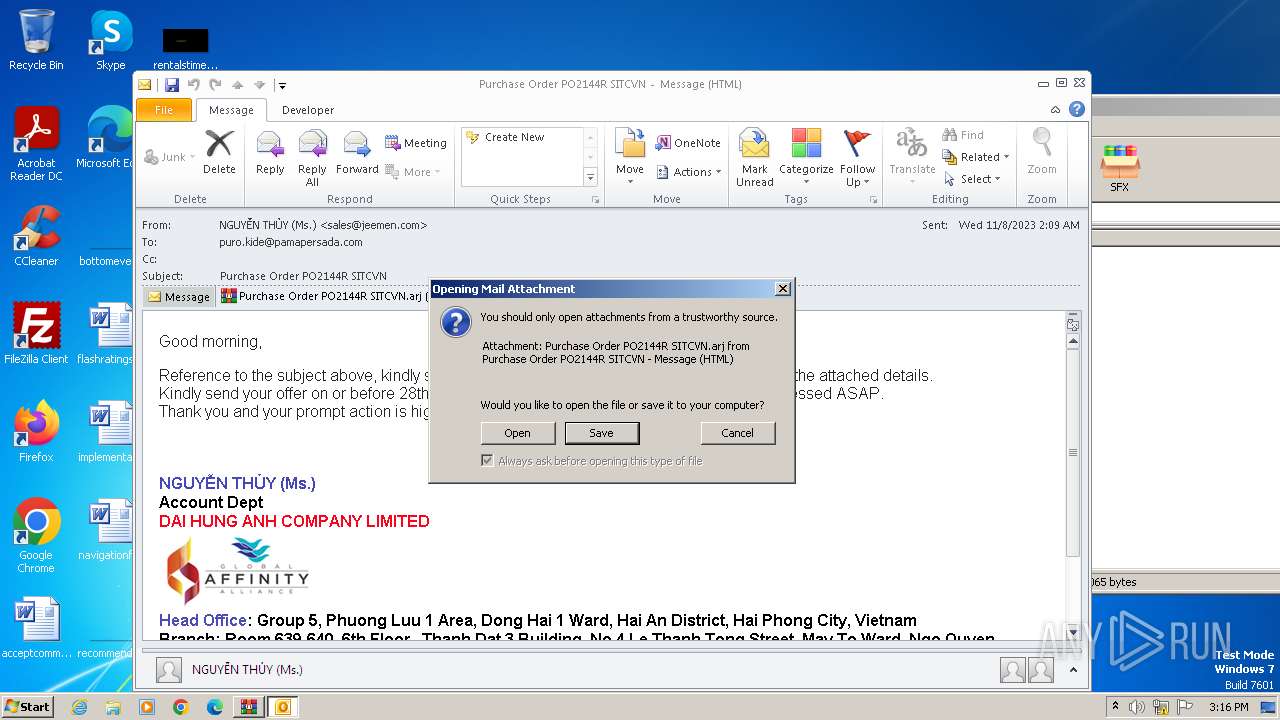
Task: Switch to the Message ribbon tab
Action: (x=231, y=110)
